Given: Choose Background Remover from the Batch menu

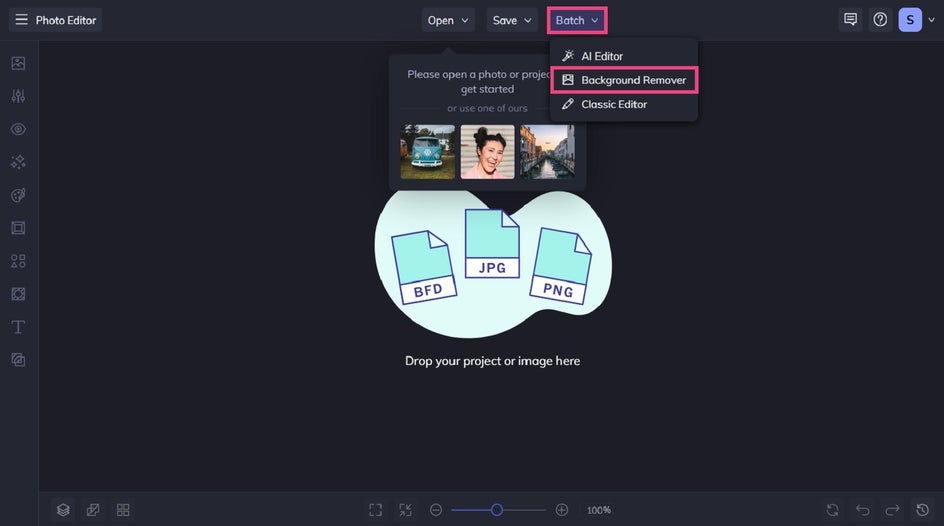Looking at the screenshot, I should tap(624, 80).
